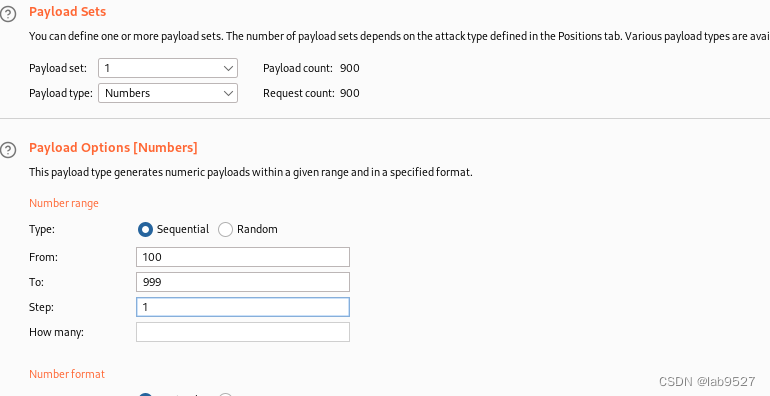Click the Request count: 900 value

350,93
